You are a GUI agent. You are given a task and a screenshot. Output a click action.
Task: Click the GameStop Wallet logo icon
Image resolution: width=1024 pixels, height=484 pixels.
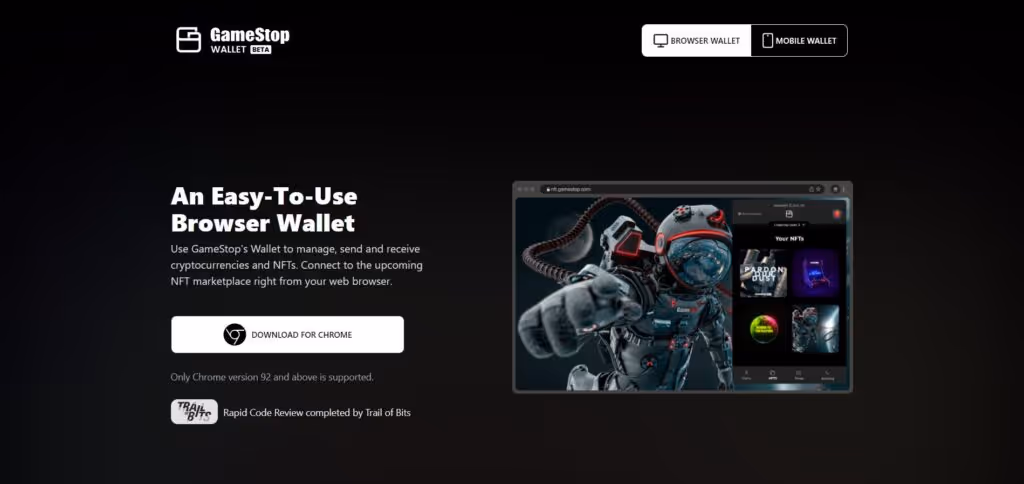(x=188, y=40)
